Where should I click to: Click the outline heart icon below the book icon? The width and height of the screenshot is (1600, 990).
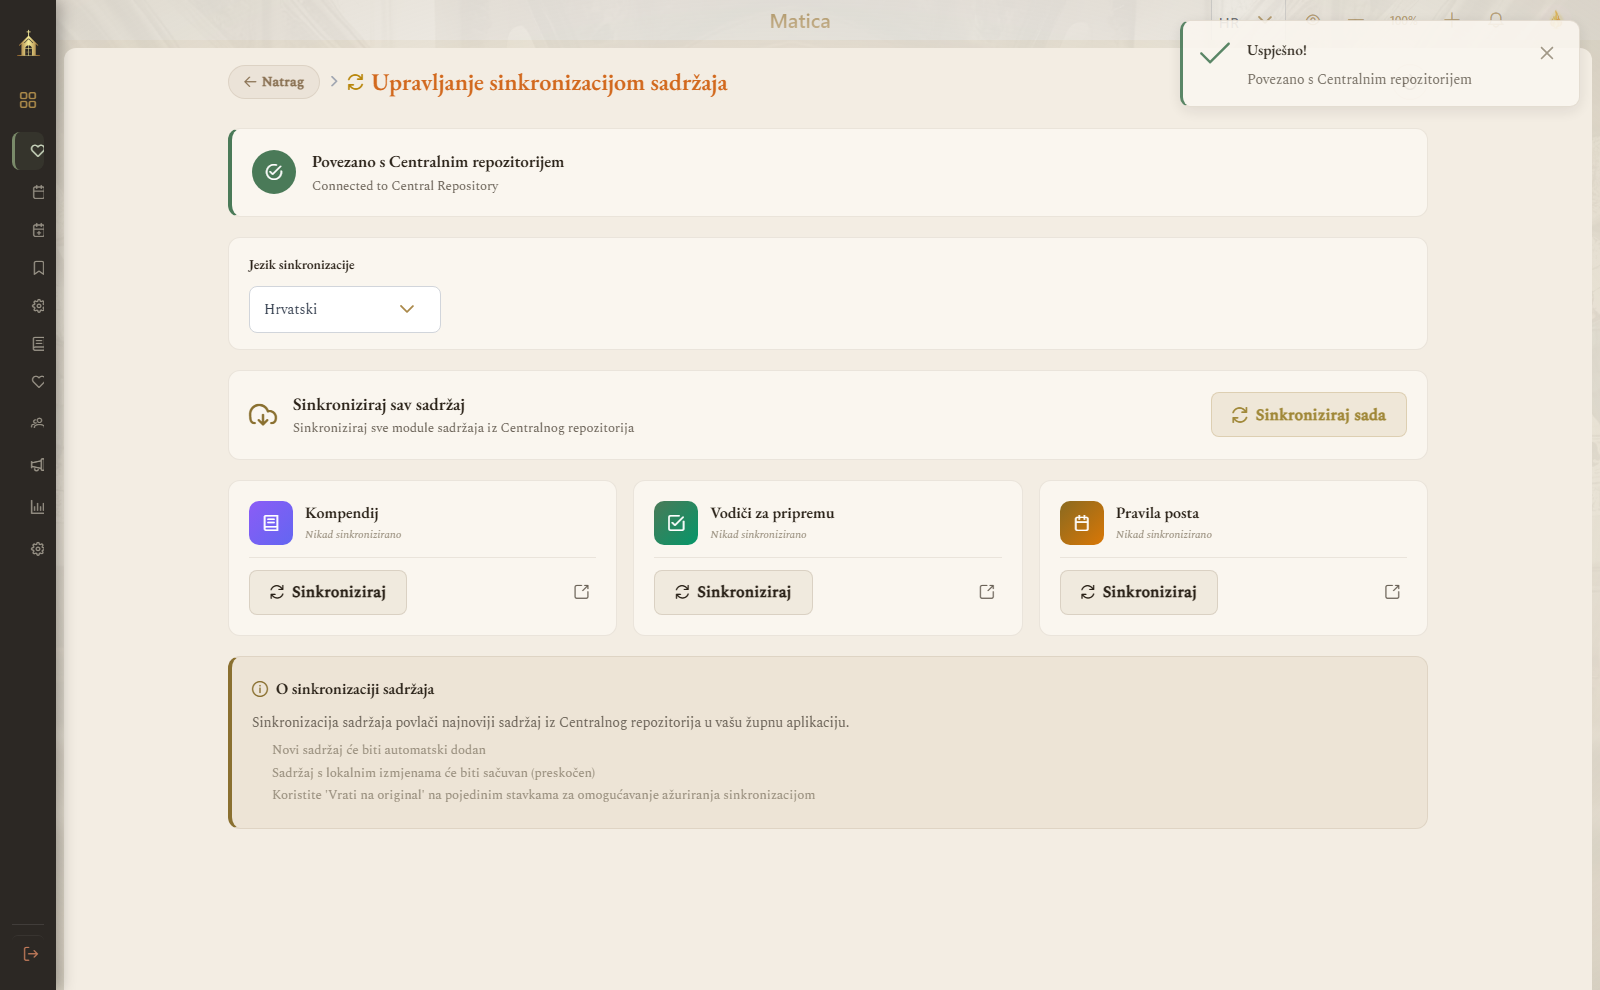point(38,382)
